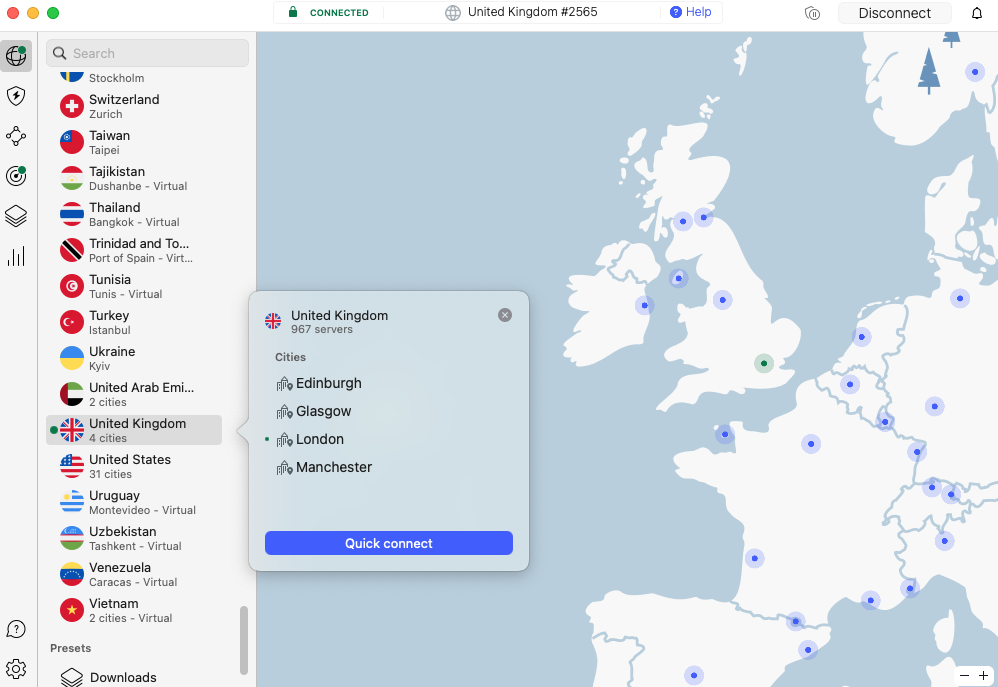Open statistics bar chart icon in sidebar
Screen dimensions: 998x687
tap(16, 256)
